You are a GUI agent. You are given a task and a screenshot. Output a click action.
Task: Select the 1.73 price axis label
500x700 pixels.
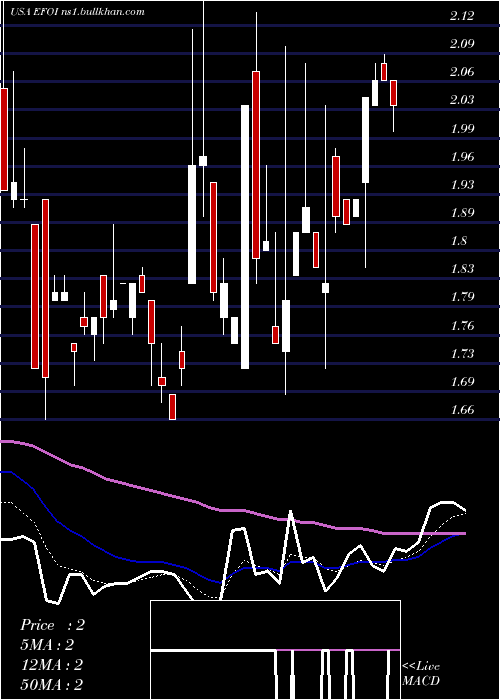tap(462, 354)
